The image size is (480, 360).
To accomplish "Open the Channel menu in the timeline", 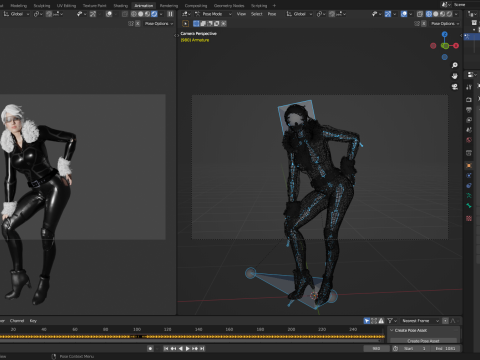I will click(x=17, y=321).
